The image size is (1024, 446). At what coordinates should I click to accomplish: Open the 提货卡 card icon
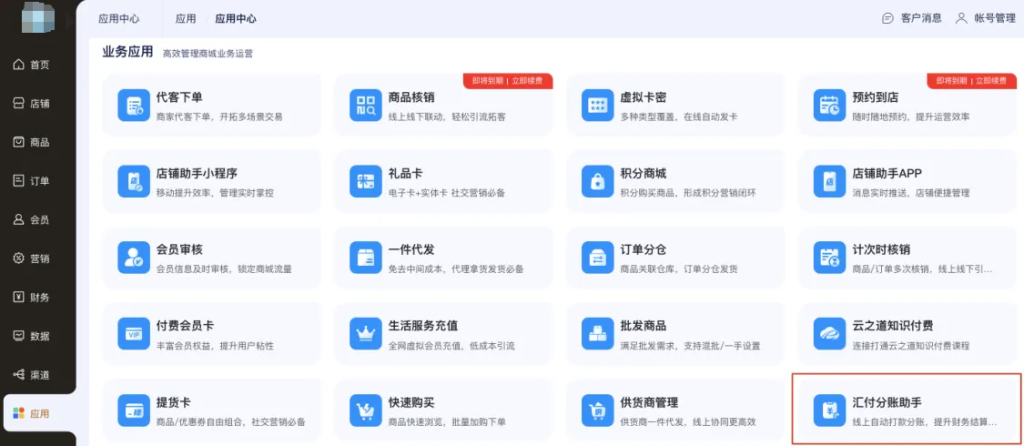134,410
